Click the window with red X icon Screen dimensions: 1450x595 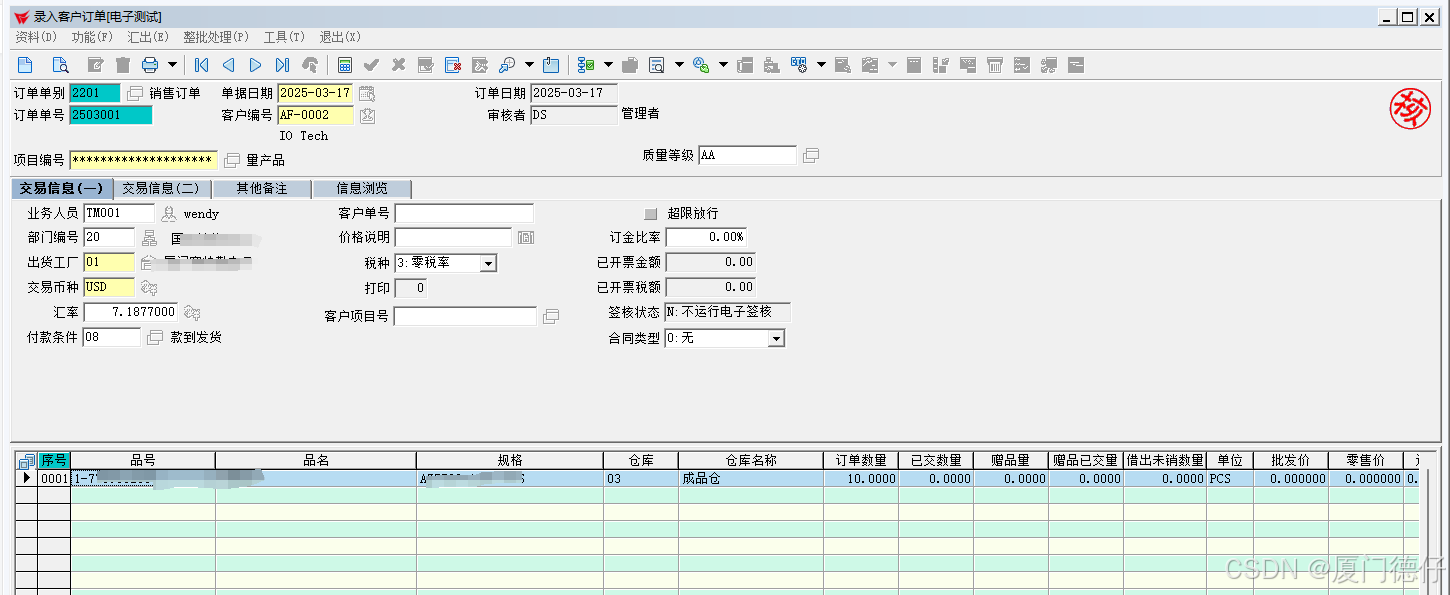(453, 65)
